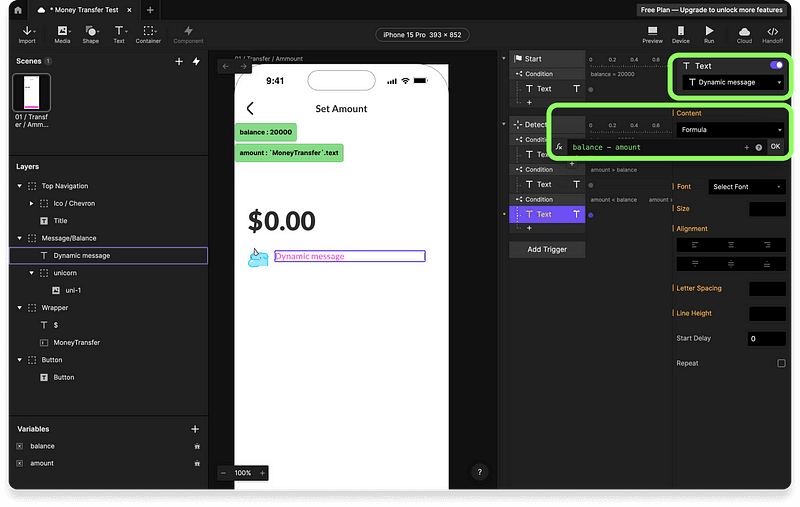Edit the Start Delay value
The image size is (800, 507).
click(x=767, y=339)
